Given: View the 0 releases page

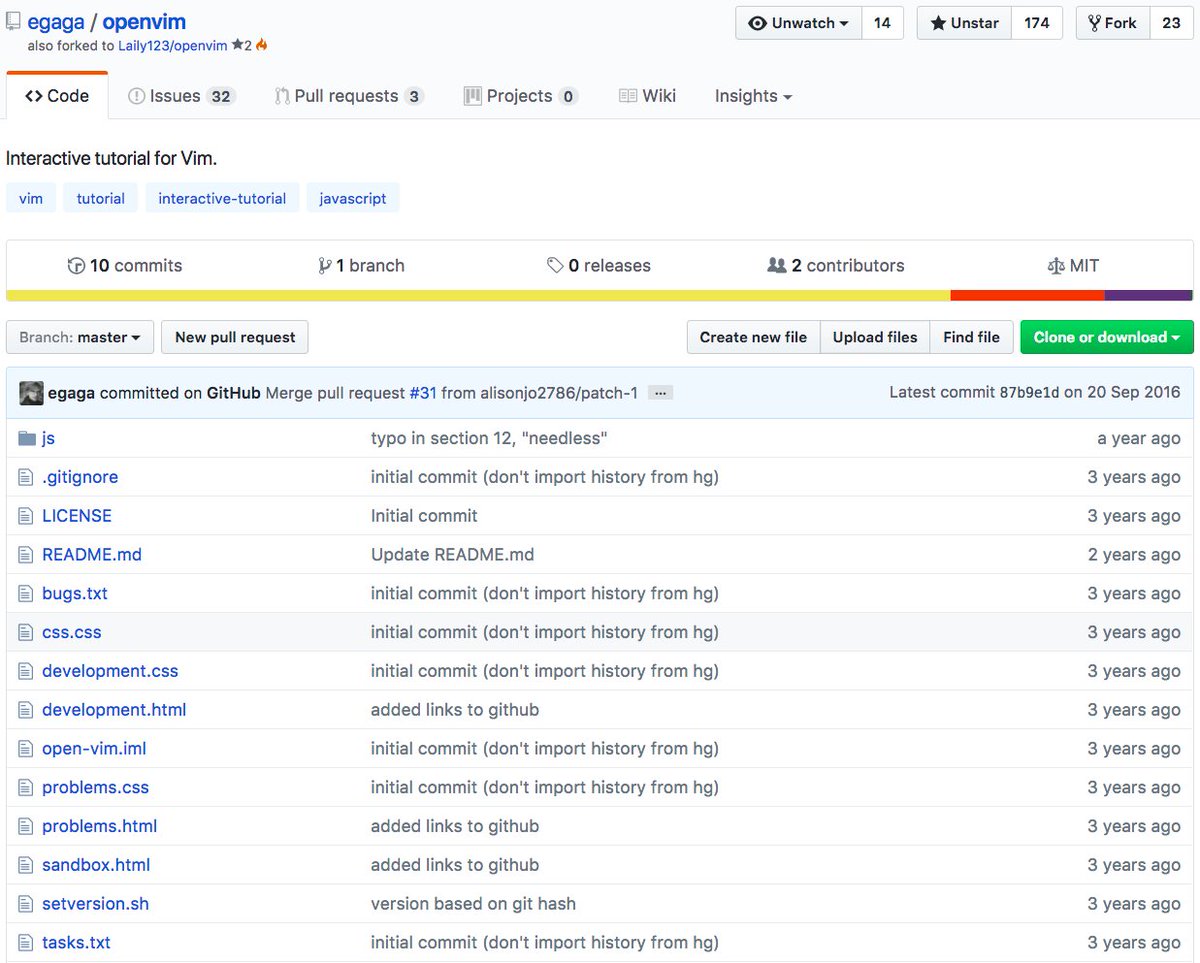Looking at the screenshot, I should coord(599,266).
